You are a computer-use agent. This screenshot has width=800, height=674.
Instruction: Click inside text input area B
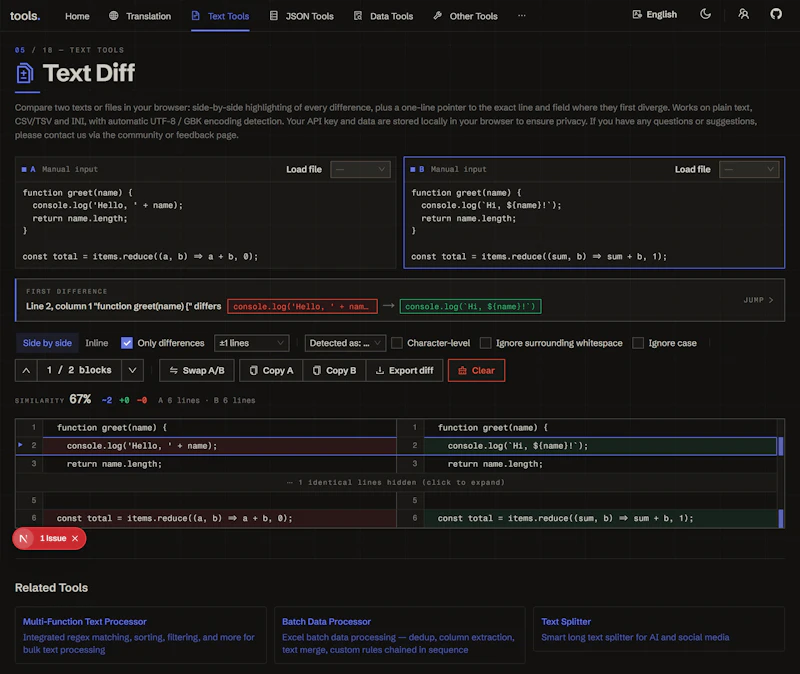click(594, 224)
